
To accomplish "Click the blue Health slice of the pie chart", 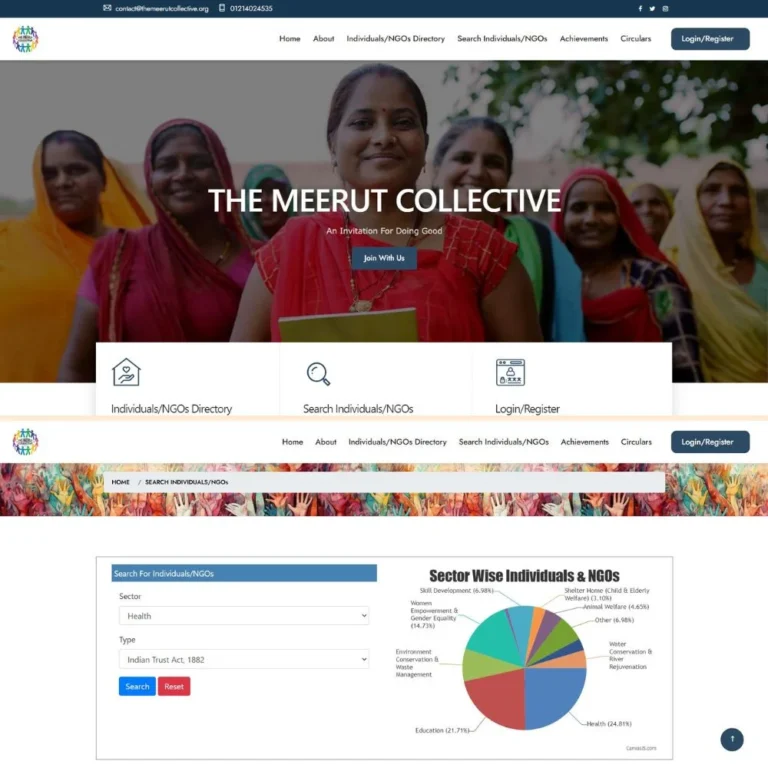I will pos(553,696).
